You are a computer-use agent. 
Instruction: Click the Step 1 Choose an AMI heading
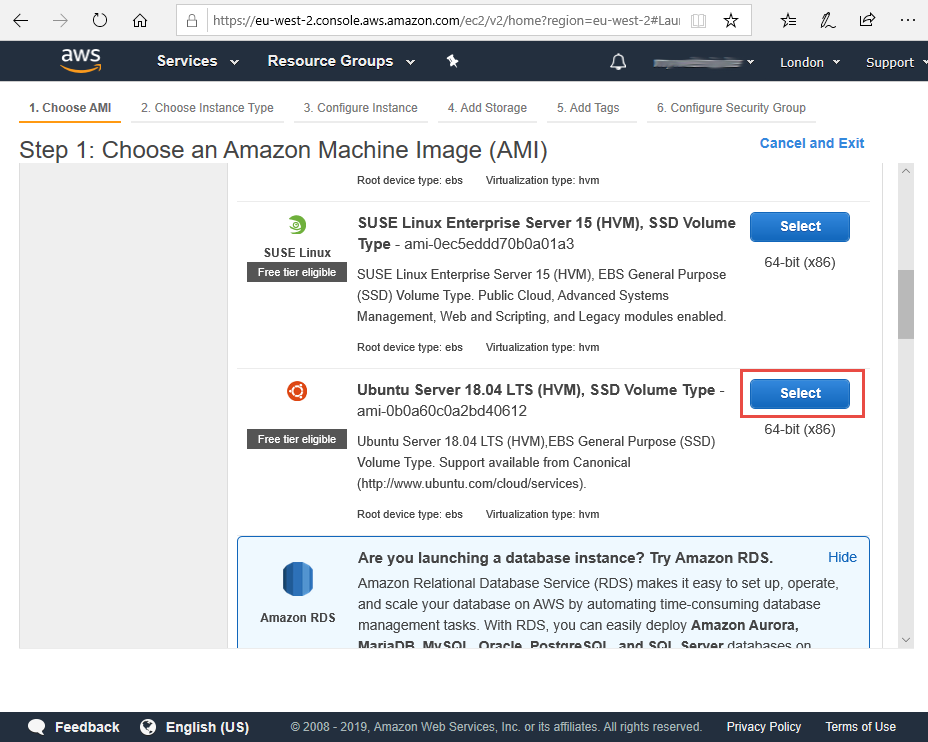coord(283,150)
